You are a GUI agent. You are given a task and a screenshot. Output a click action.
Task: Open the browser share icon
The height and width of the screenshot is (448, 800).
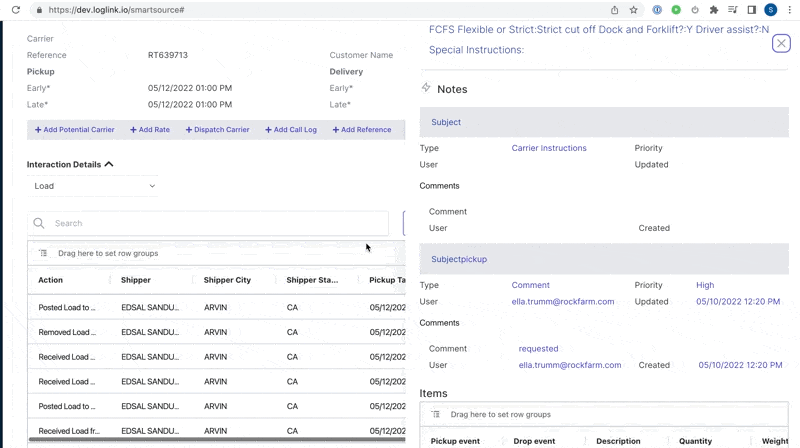614,10
